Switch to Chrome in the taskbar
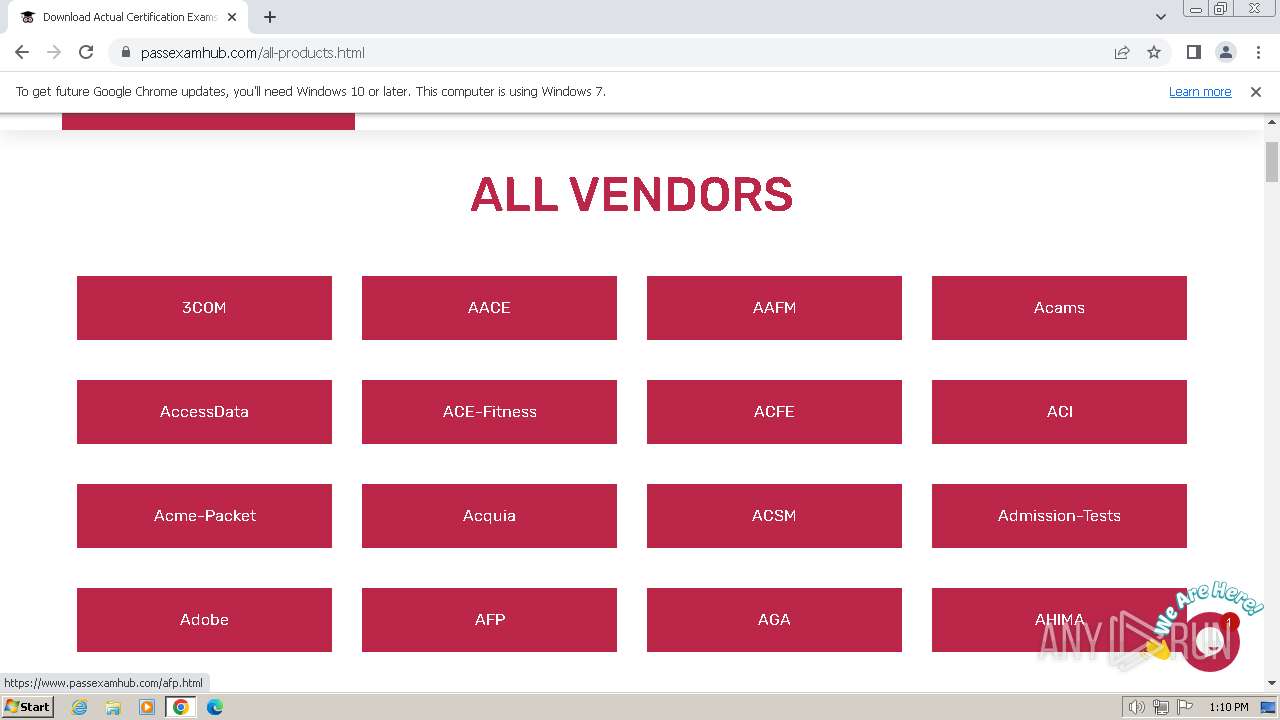1280x720 pixels. coord(181,707)
